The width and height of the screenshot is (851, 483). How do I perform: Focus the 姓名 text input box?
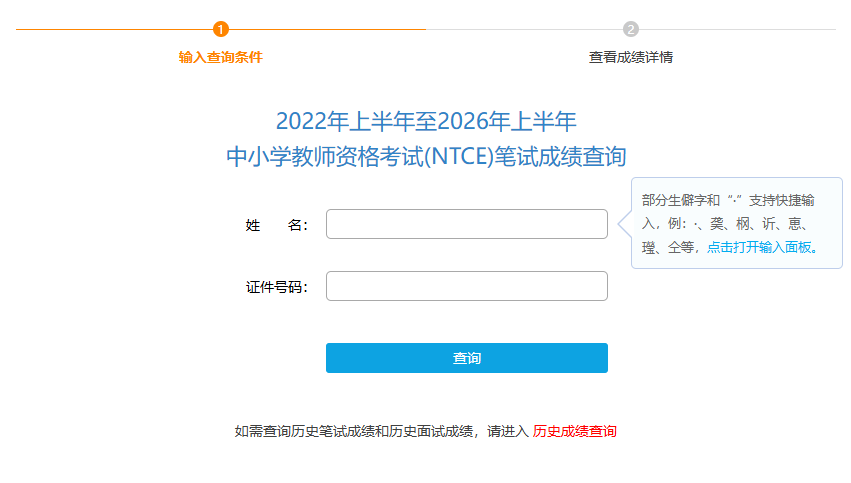(x=466, y=224)
